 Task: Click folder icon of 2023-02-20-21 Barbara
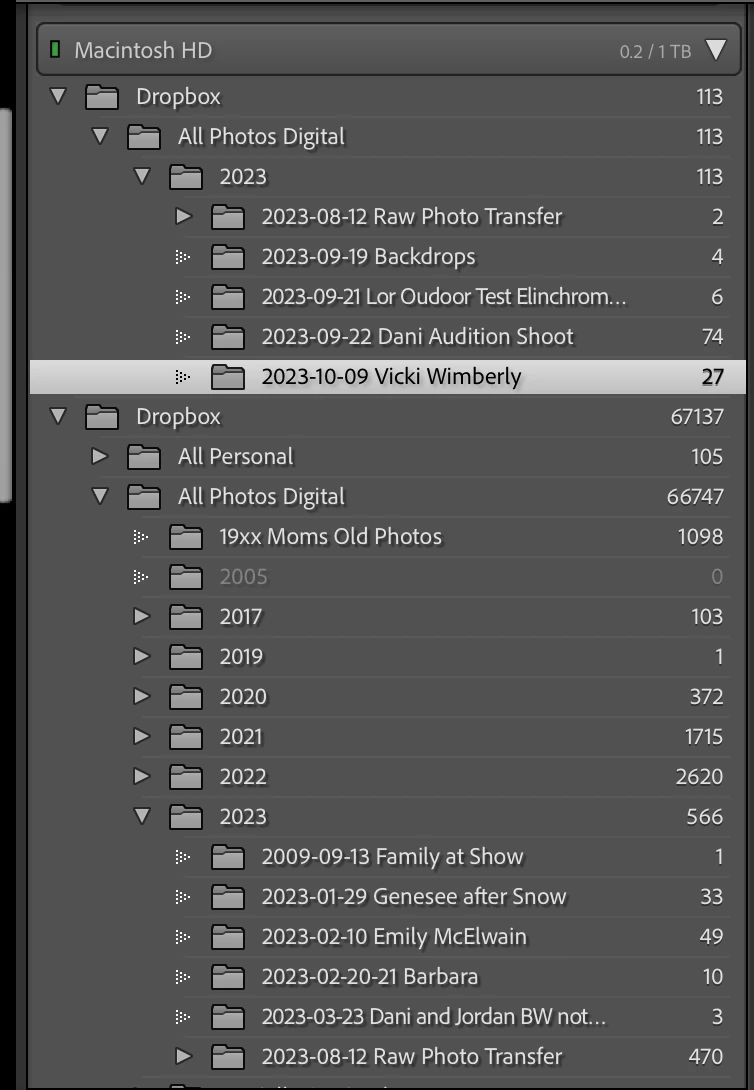click(228, 977)
